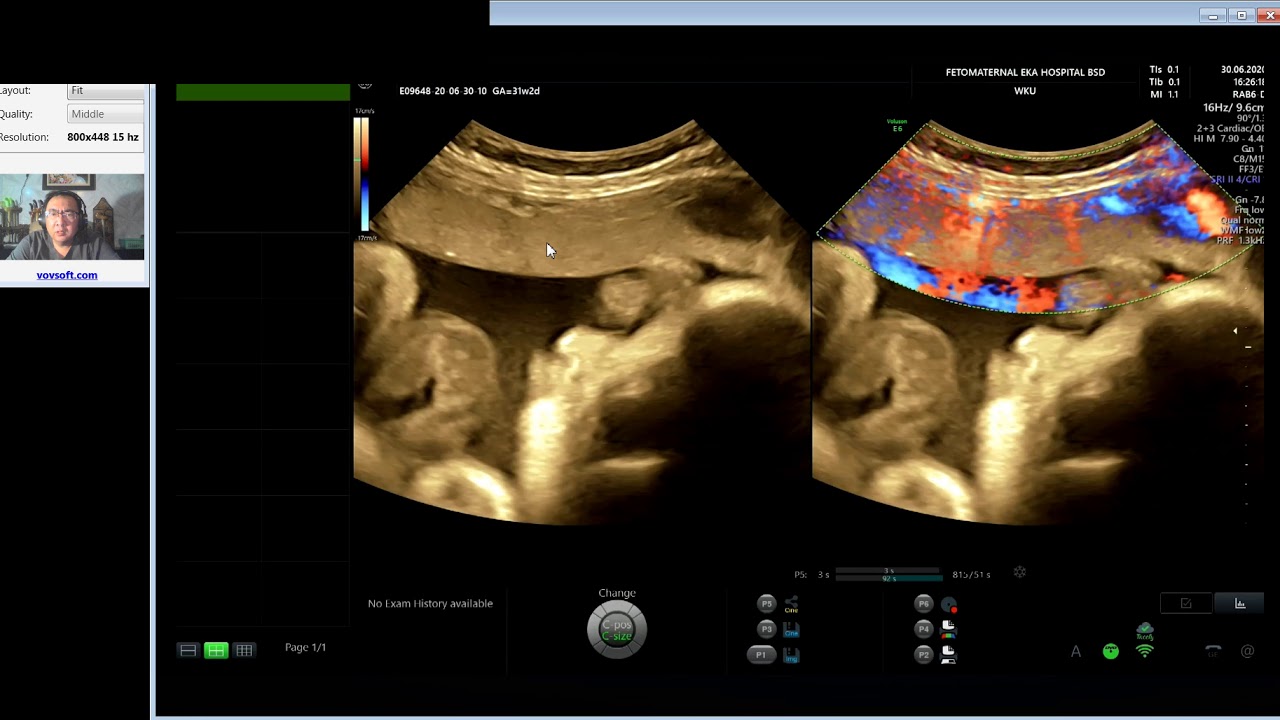Click the green highlighted clipboard slot

263,92
